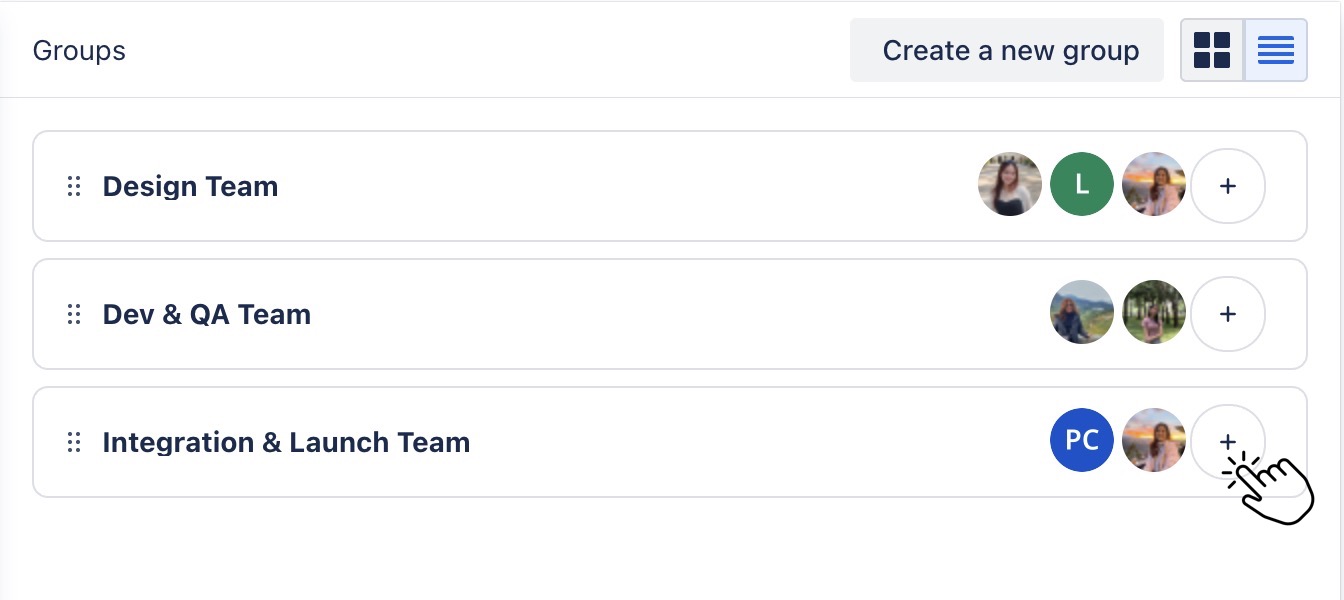Viewport: 1344px width, 600px height.
Task: Switch to grid view of groups
Action: point(1212,49)
